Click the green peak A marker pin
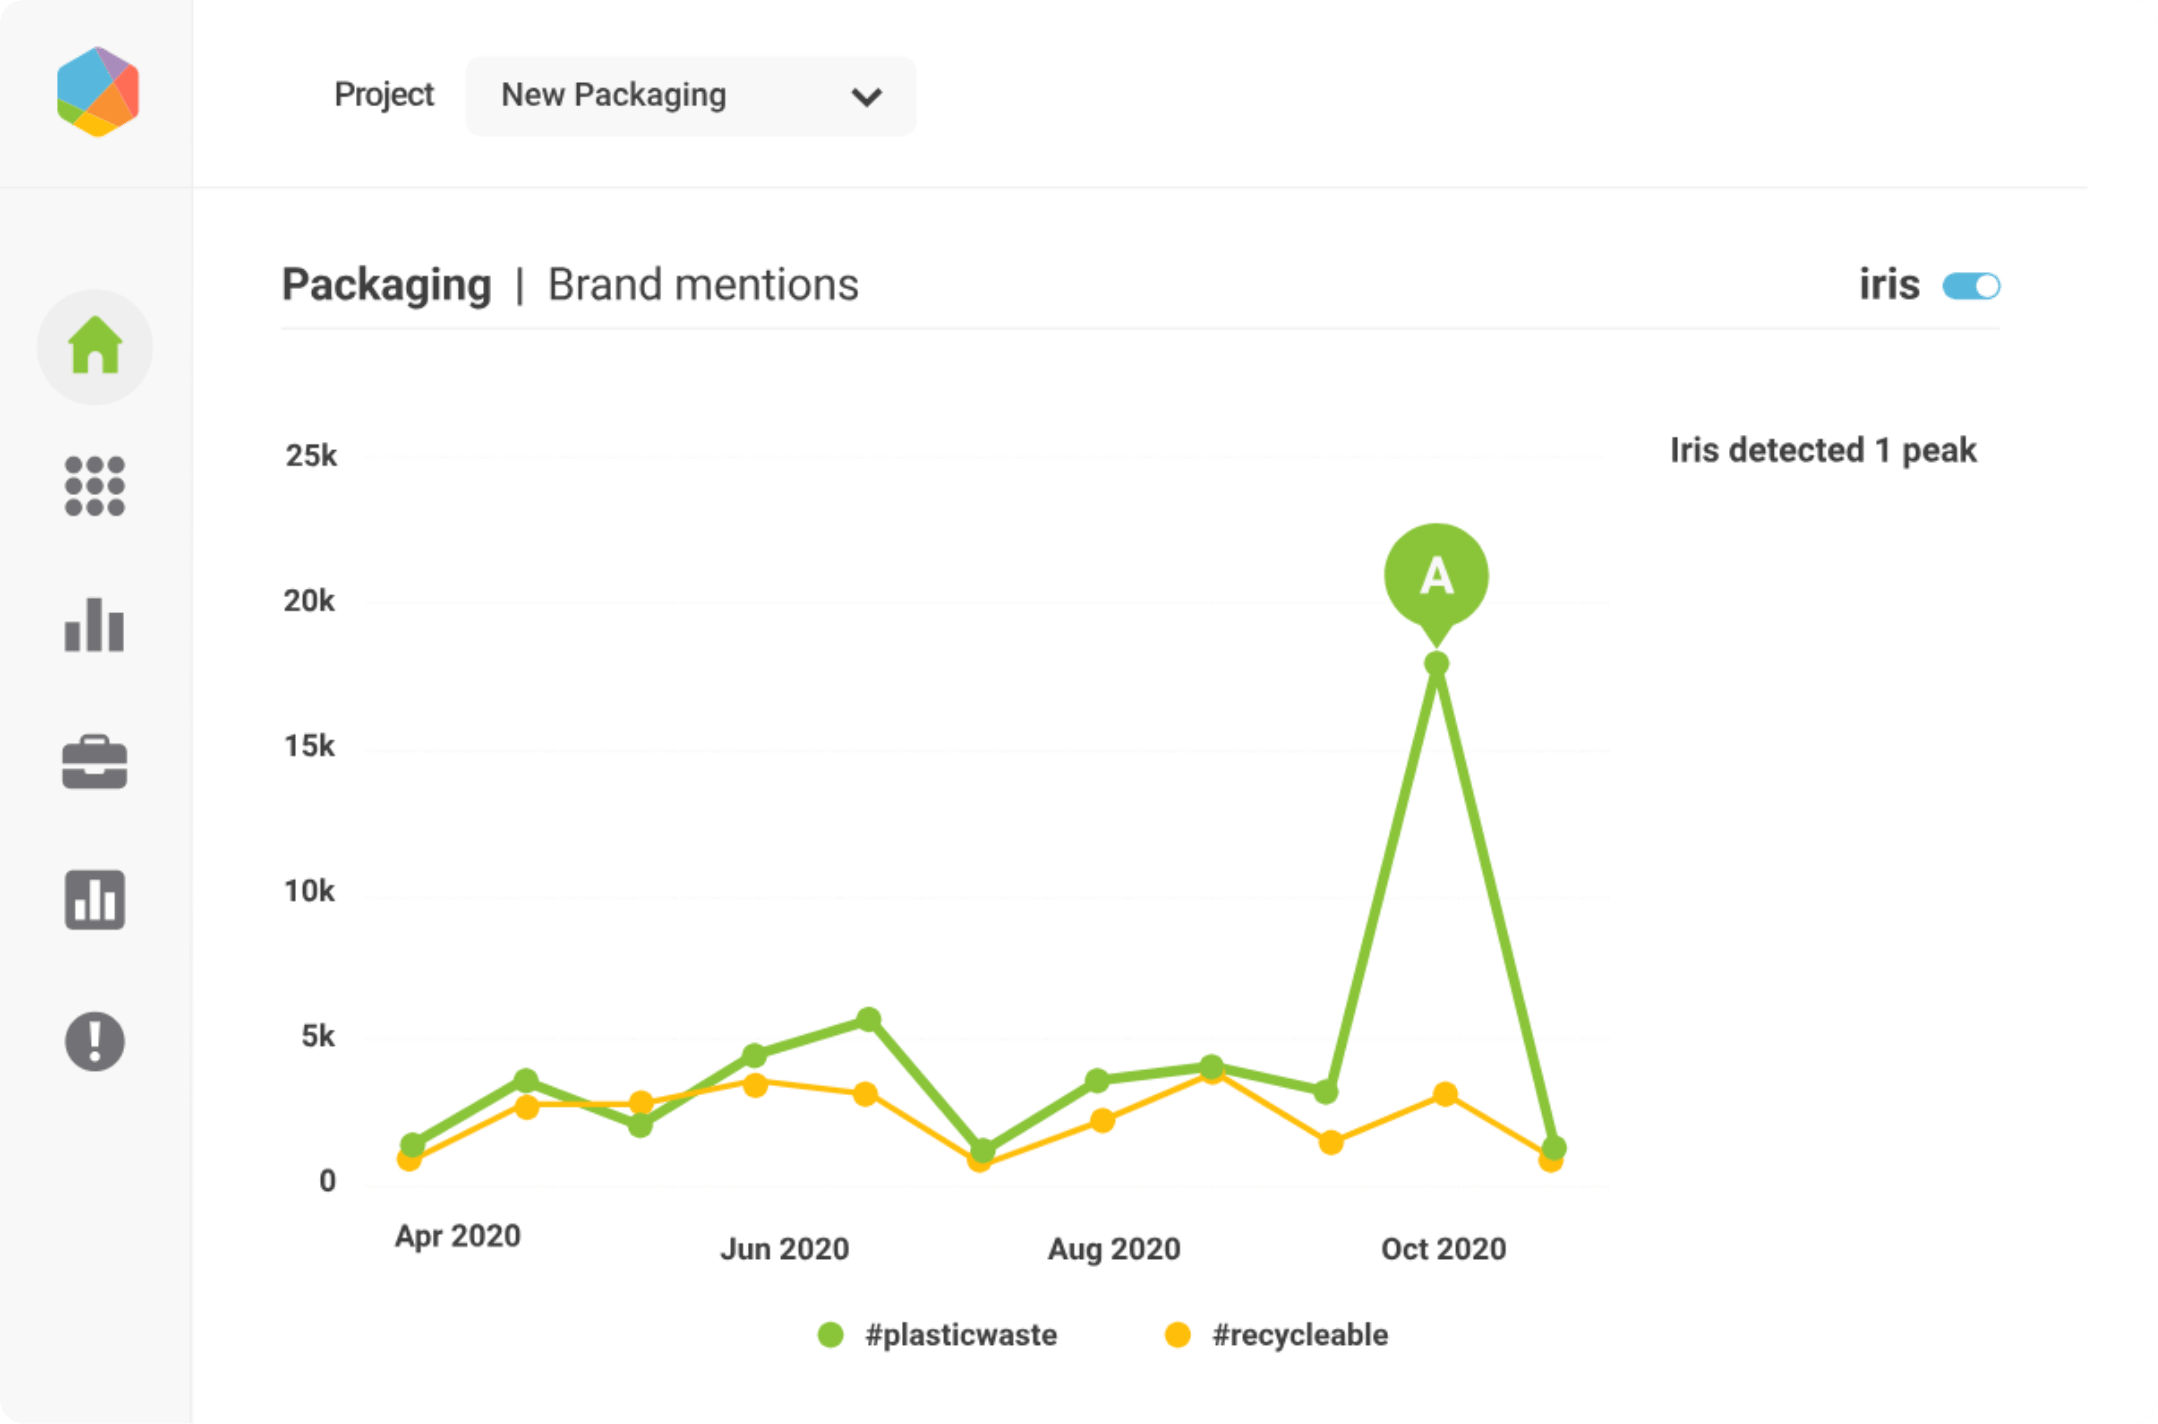Viewport: 2158px width, 1424px height. [x=1436, y=576]
